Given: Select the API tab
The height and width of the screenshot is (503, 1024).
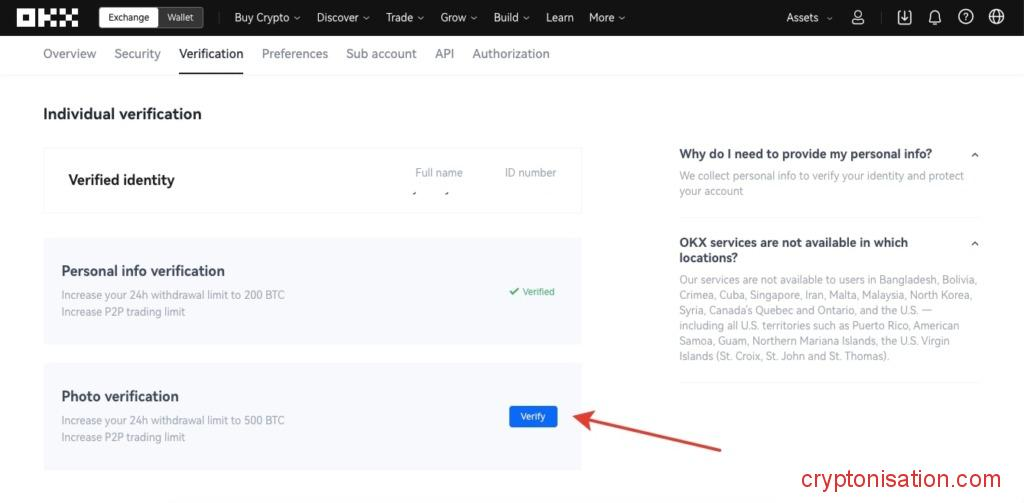Looking at the screenshot, I should pyautogui.click(x=444, y=54).
